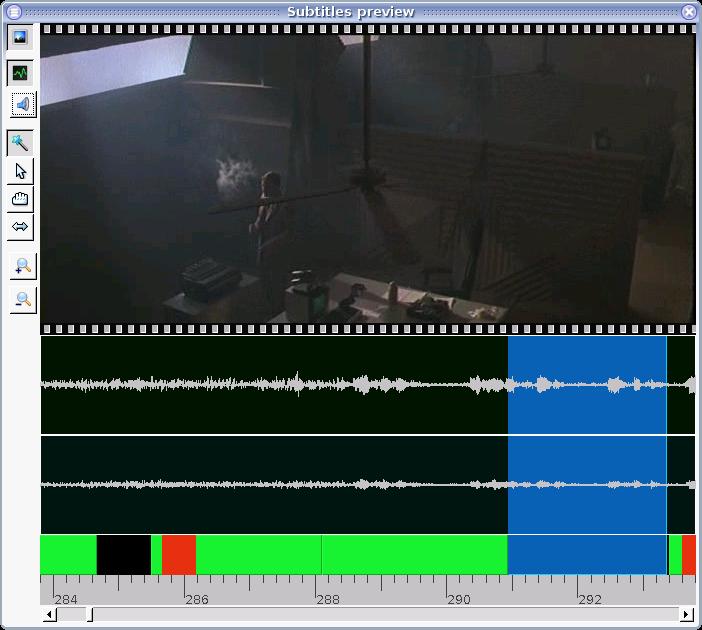702x630 pixels.
Task: Click the blue selected subtitle segment in bar
Action: coord(587,555)
